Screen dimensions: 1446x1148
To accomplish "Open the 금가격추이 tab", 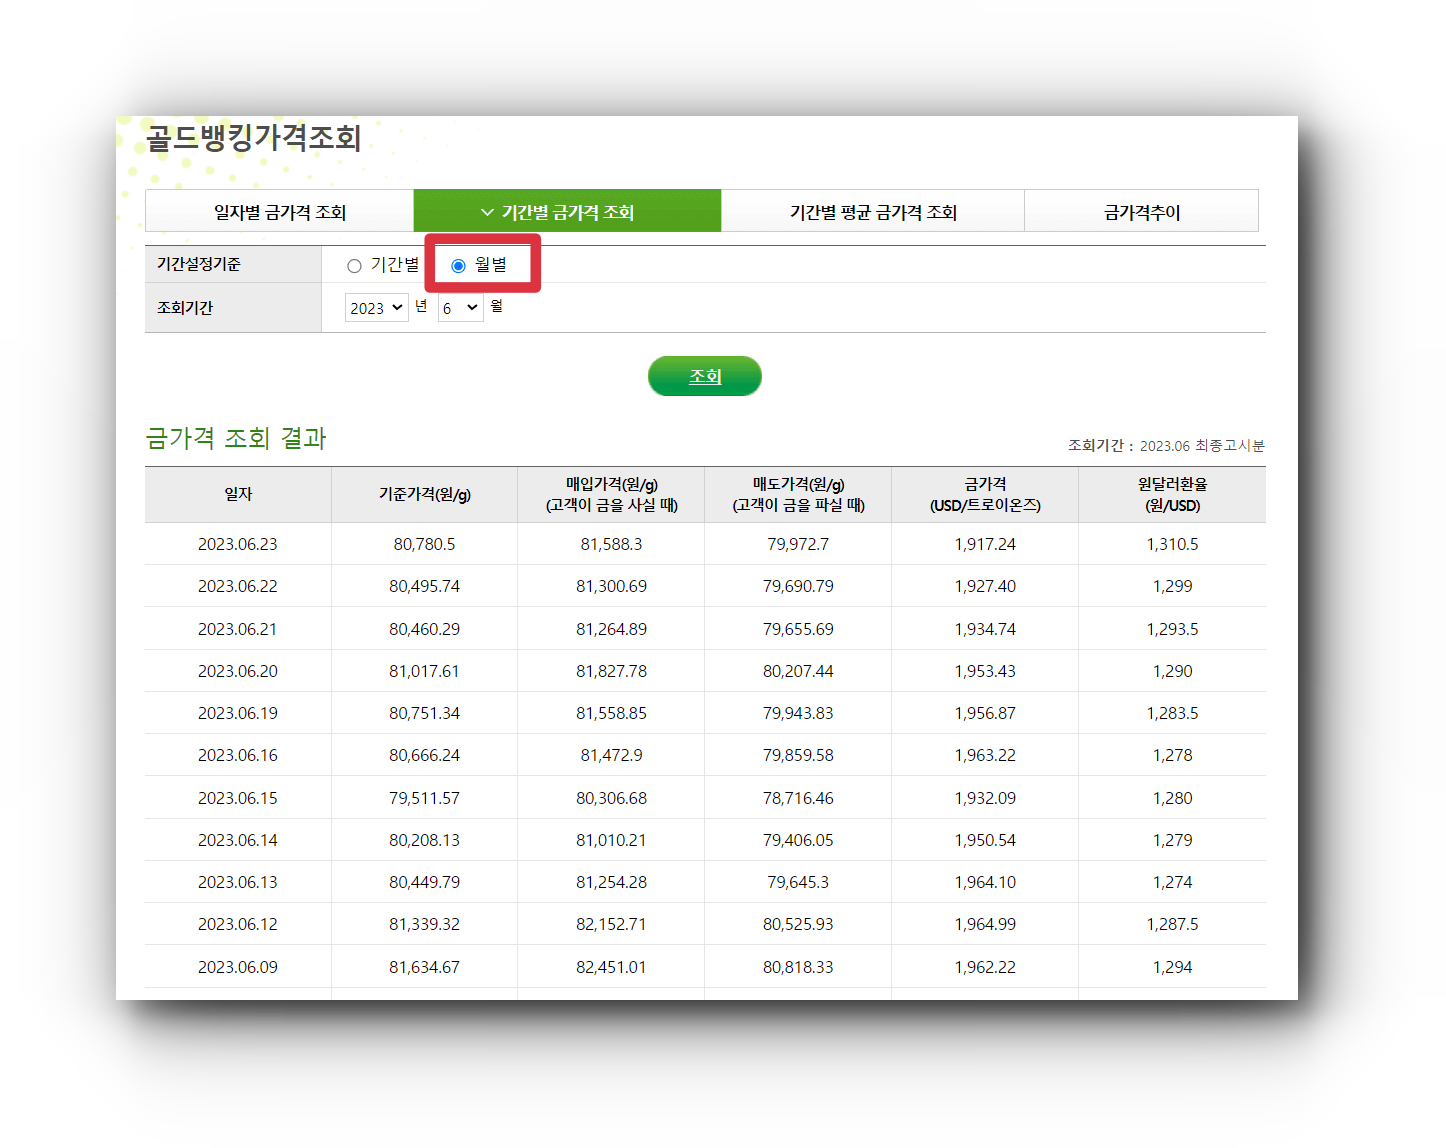I will 1141,211.
